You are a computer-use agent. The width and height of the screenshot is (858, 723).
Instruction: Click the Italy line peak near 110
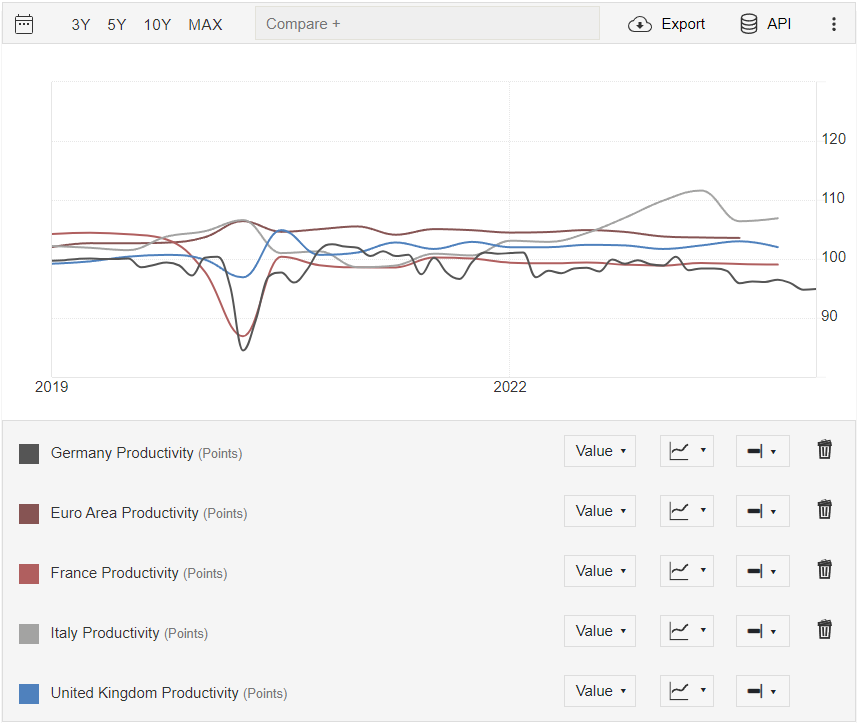[700, 190]
